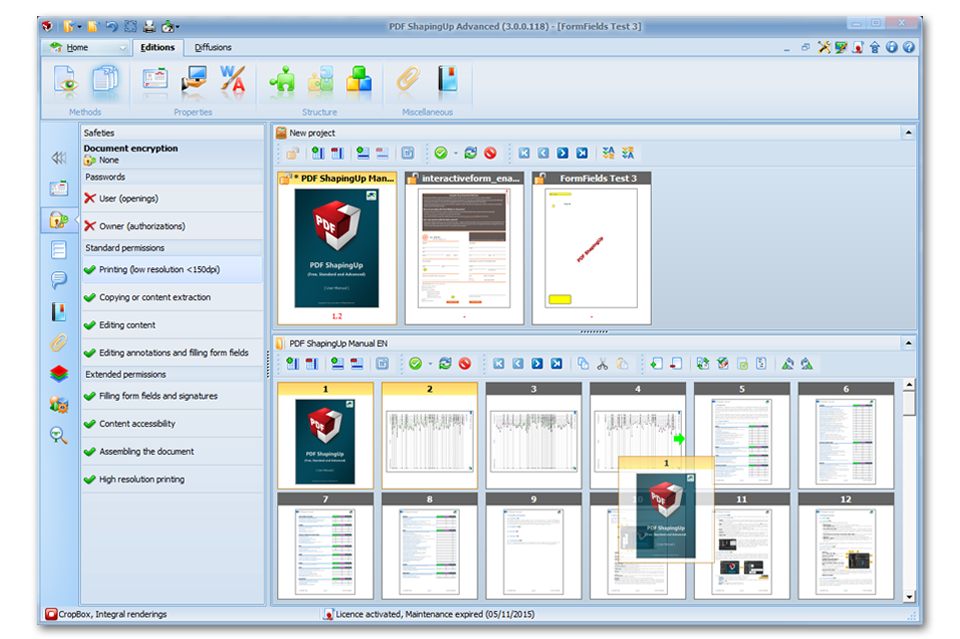
Task: Select the interactiveform_ena... document header
Action: pyautogui.click(x=465, y=178)
